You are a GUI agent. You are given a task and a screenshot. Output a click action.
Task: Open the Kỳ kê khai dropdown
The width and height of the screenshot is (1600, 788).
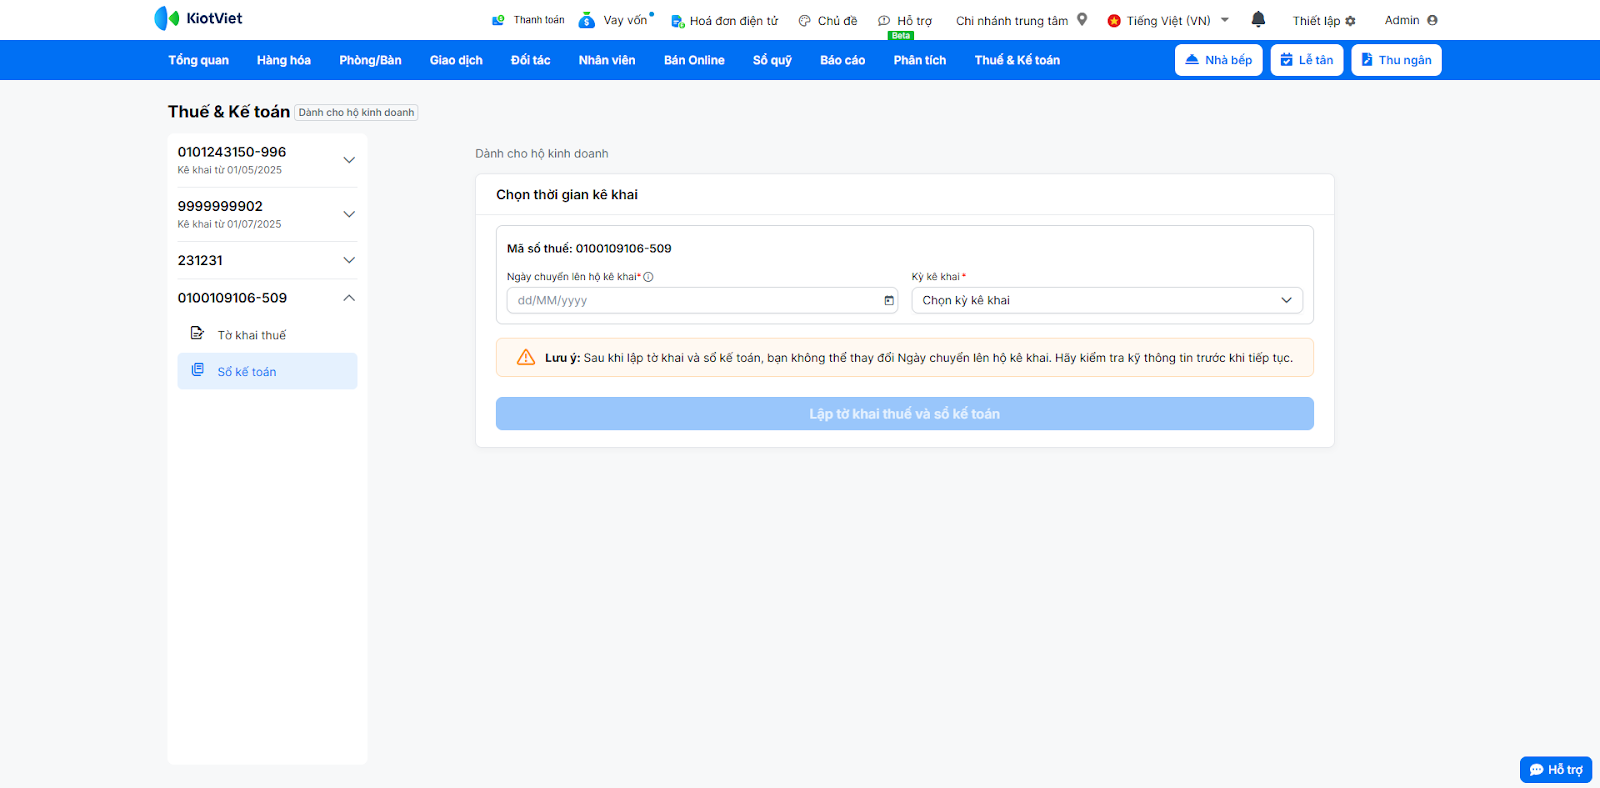coord(1107,300)
